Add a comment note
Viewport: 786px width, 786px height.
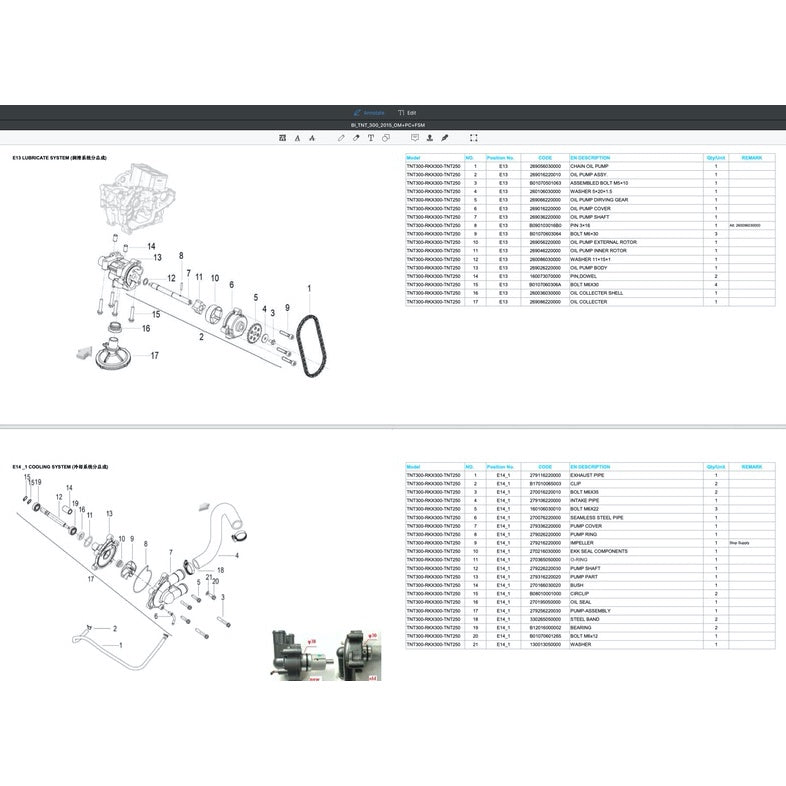pos(415,138)
